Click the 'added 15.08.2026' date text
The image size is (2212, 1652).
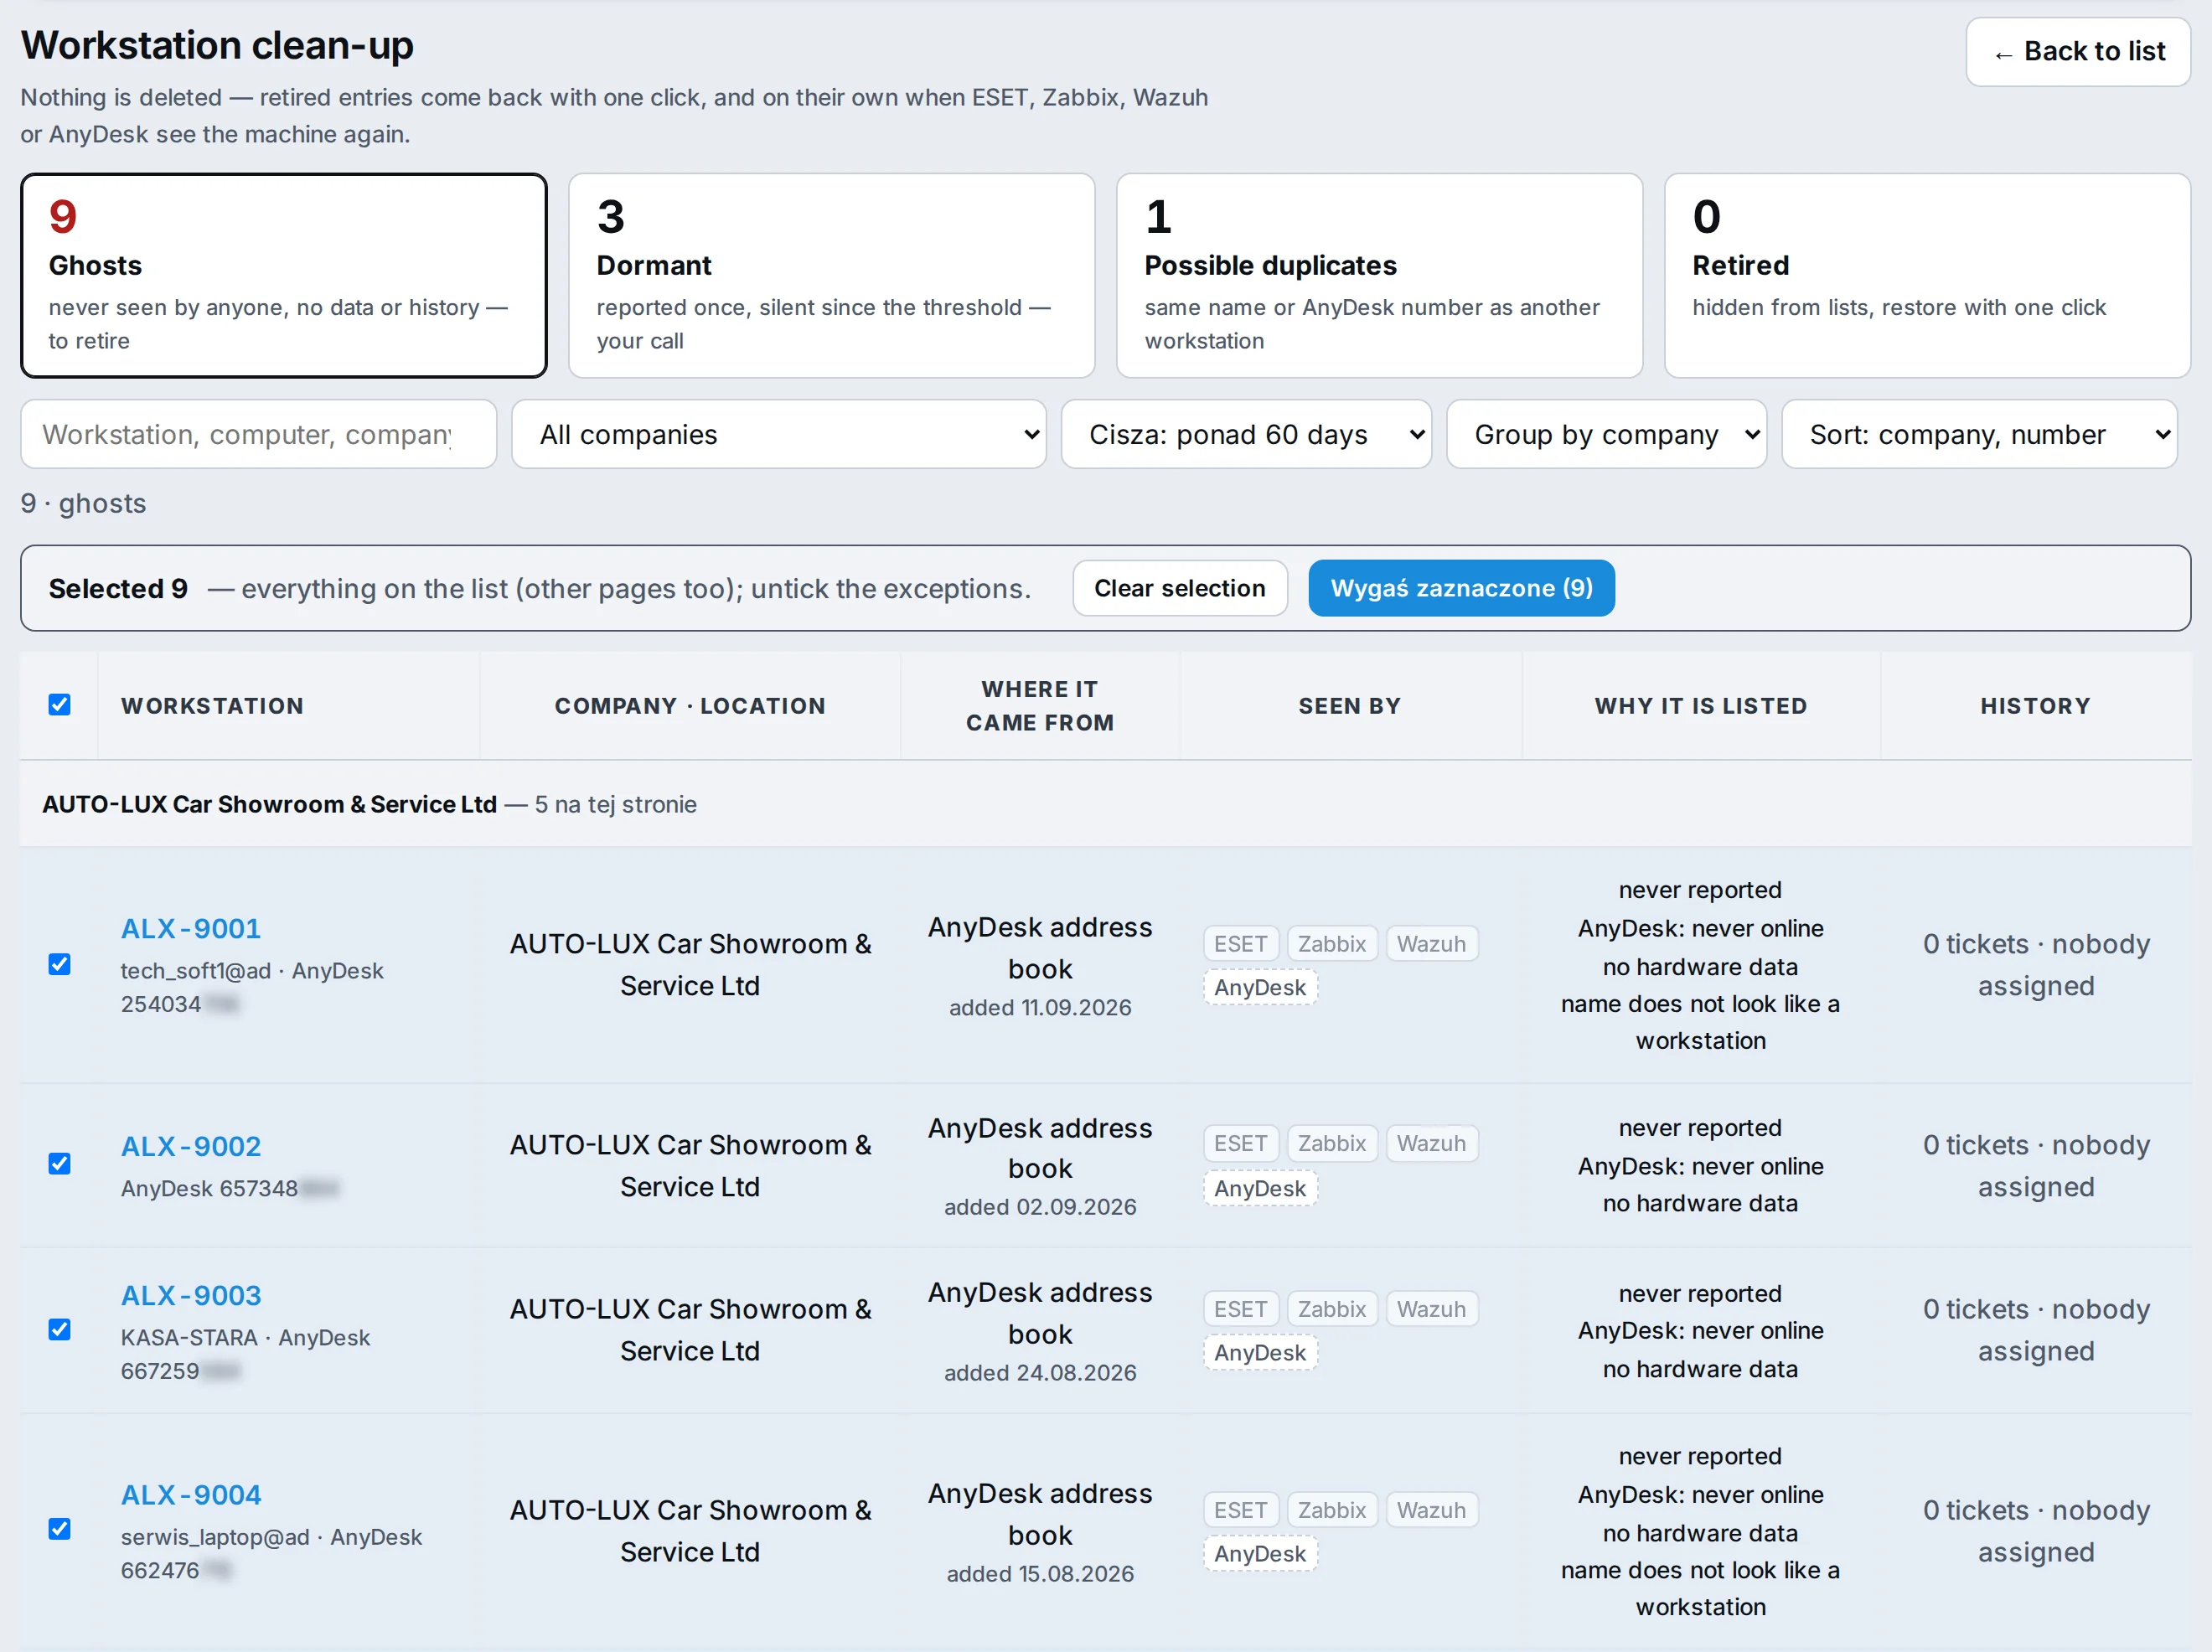(x=1040, y=1574)
